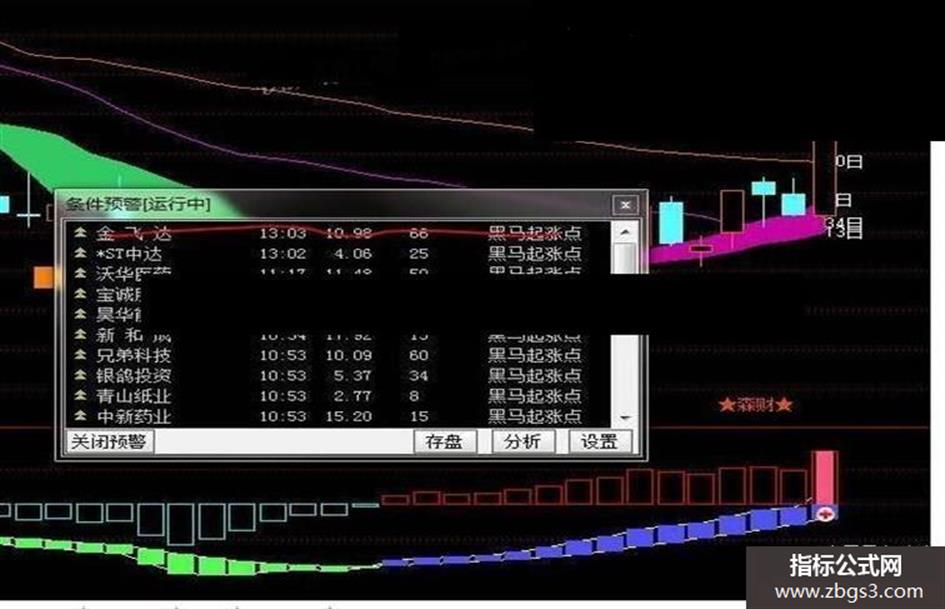This screenshot has width=945, height=609.
Task: Select the 银鸽投资 stock name
Action: (x=133, y=376)
